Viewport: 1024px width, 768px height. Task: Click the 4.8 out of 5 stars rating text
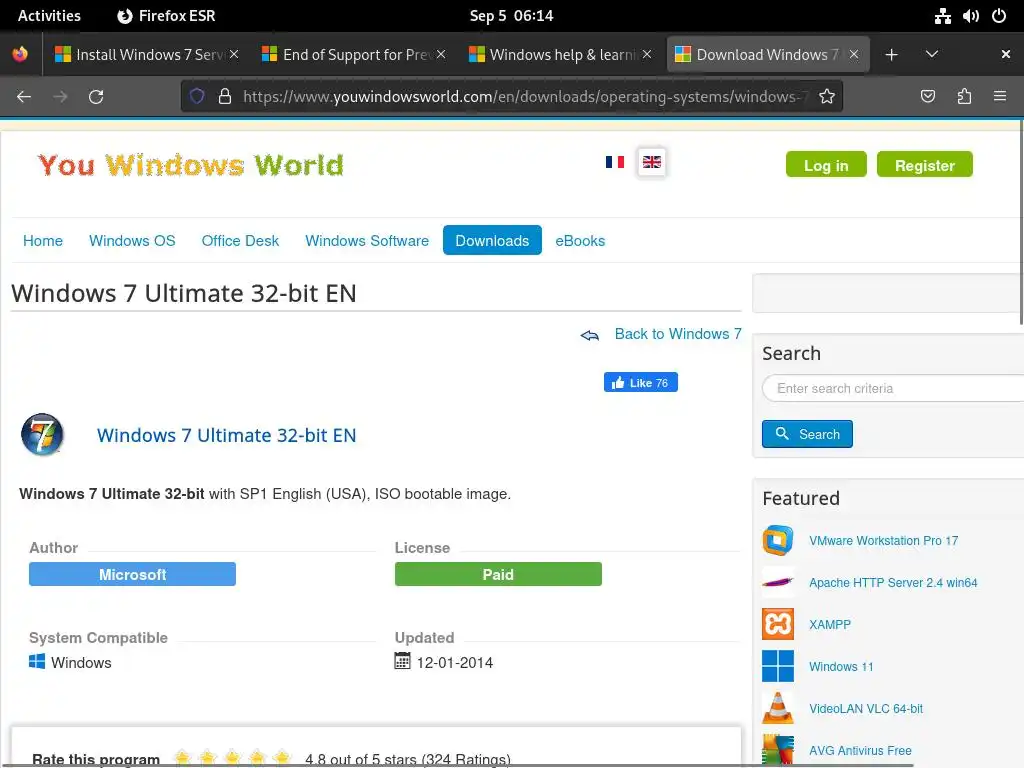pyautogui.click(x=408, y=759)
